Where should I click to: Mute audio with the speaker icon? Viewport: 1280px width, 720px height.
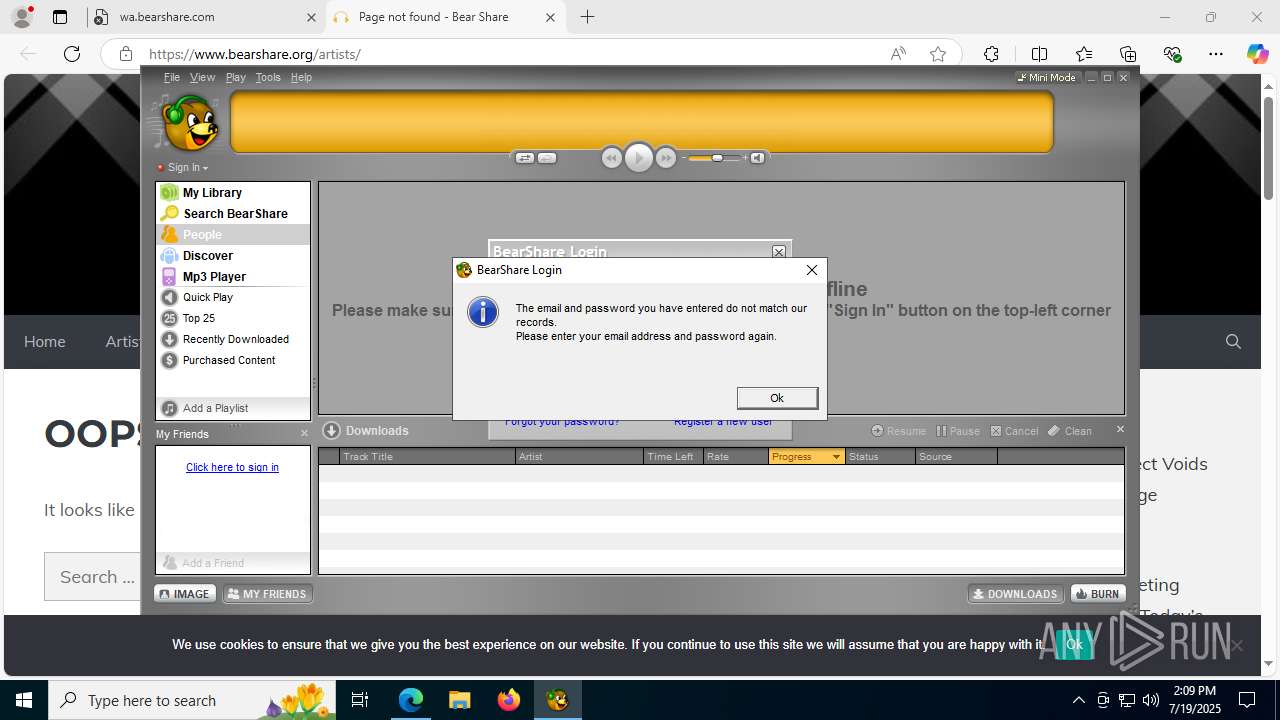pyautogui.click(x=758, y=158)
